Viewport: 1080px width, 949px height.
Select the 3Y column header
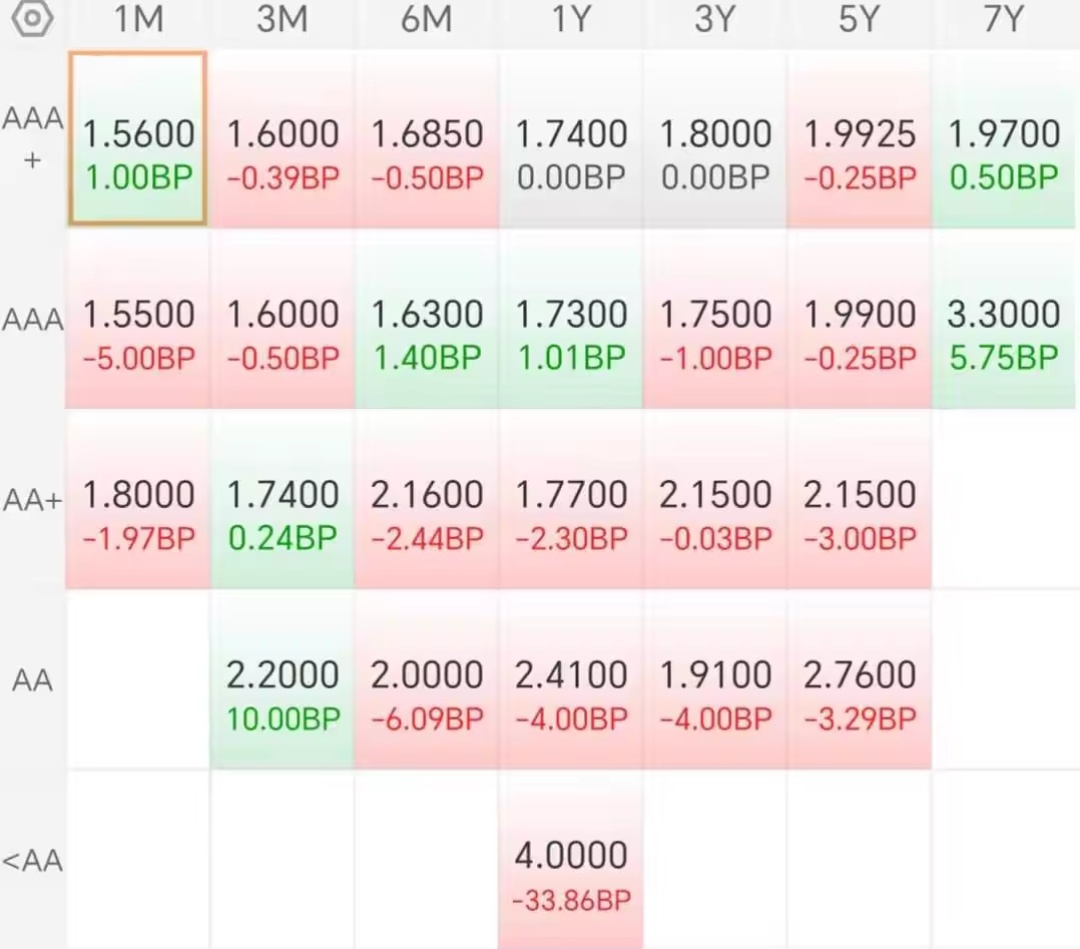715,19
